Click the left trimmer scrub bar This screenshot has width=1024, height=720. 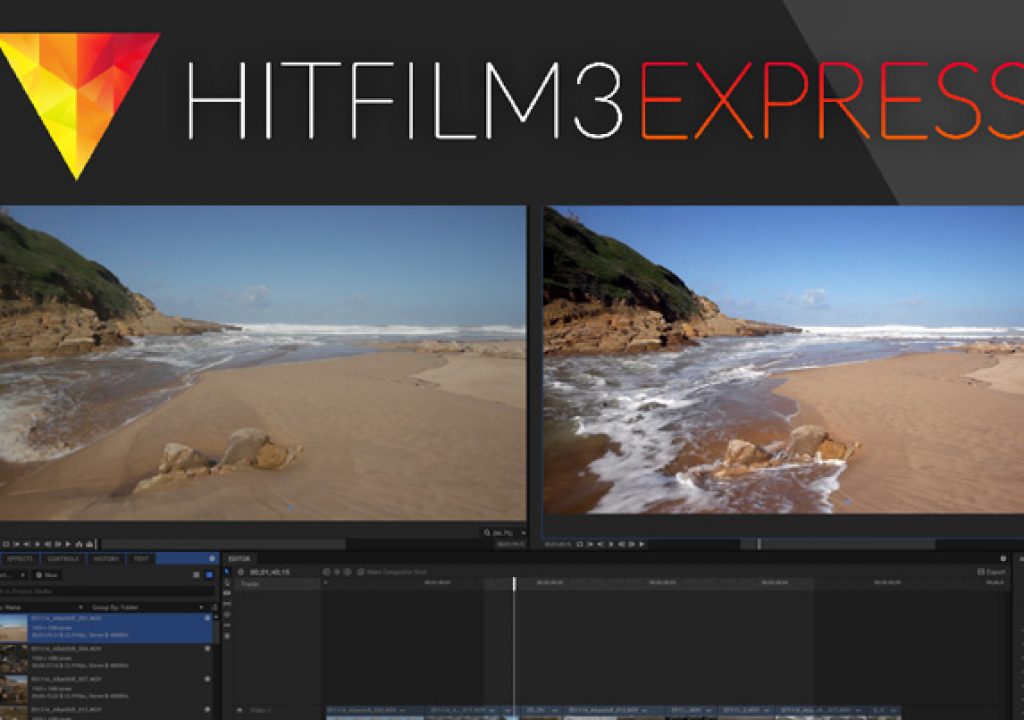(x=223, y=544)
